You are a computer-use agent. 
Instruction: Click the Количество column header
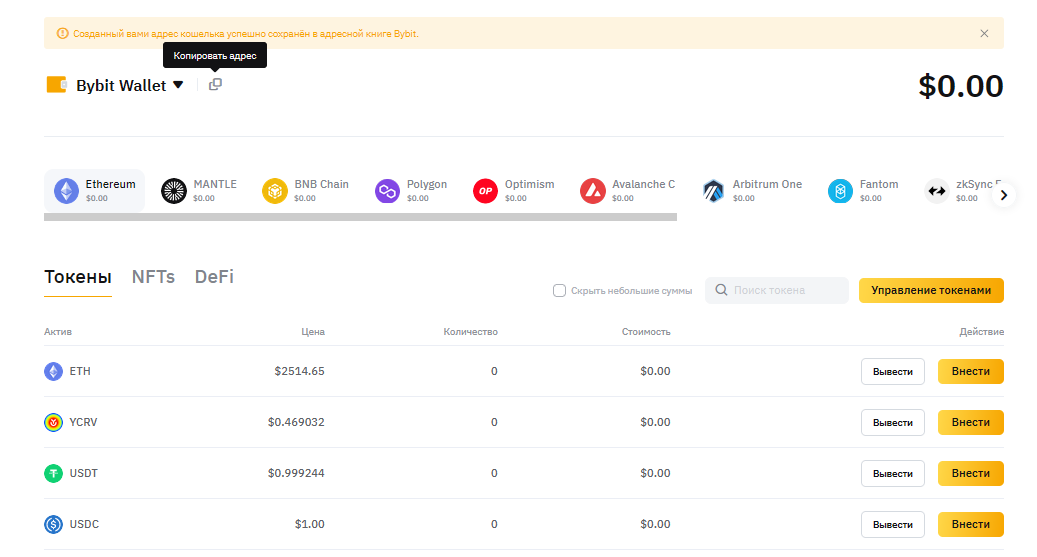coord(470,331)
